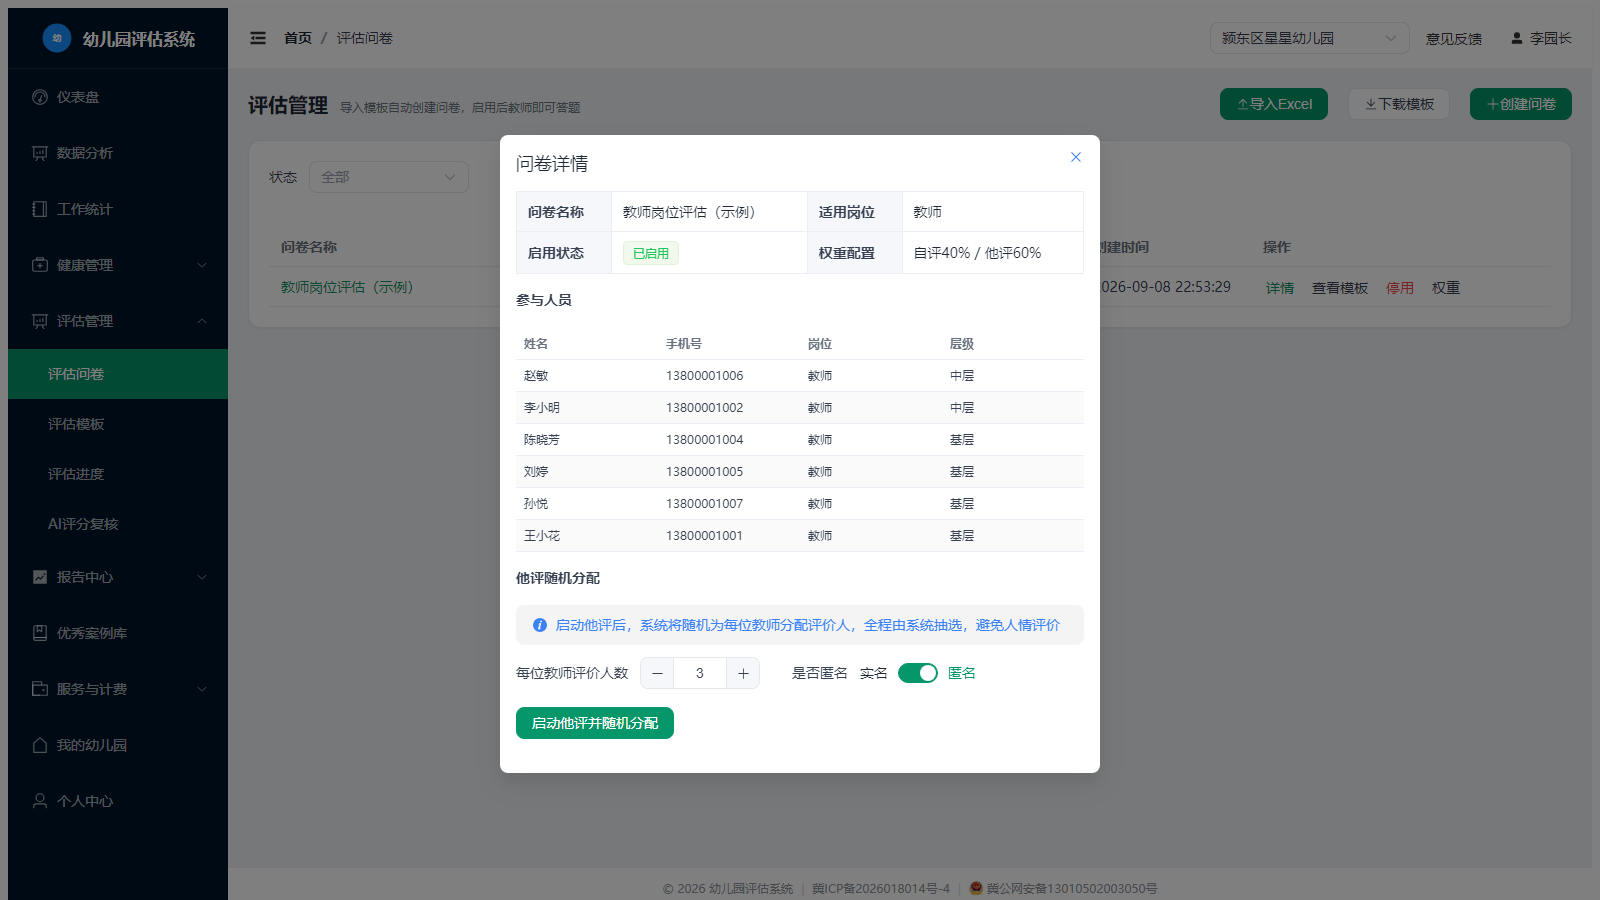Open 数据分析 in the sidebar

(x=118, y=153)
